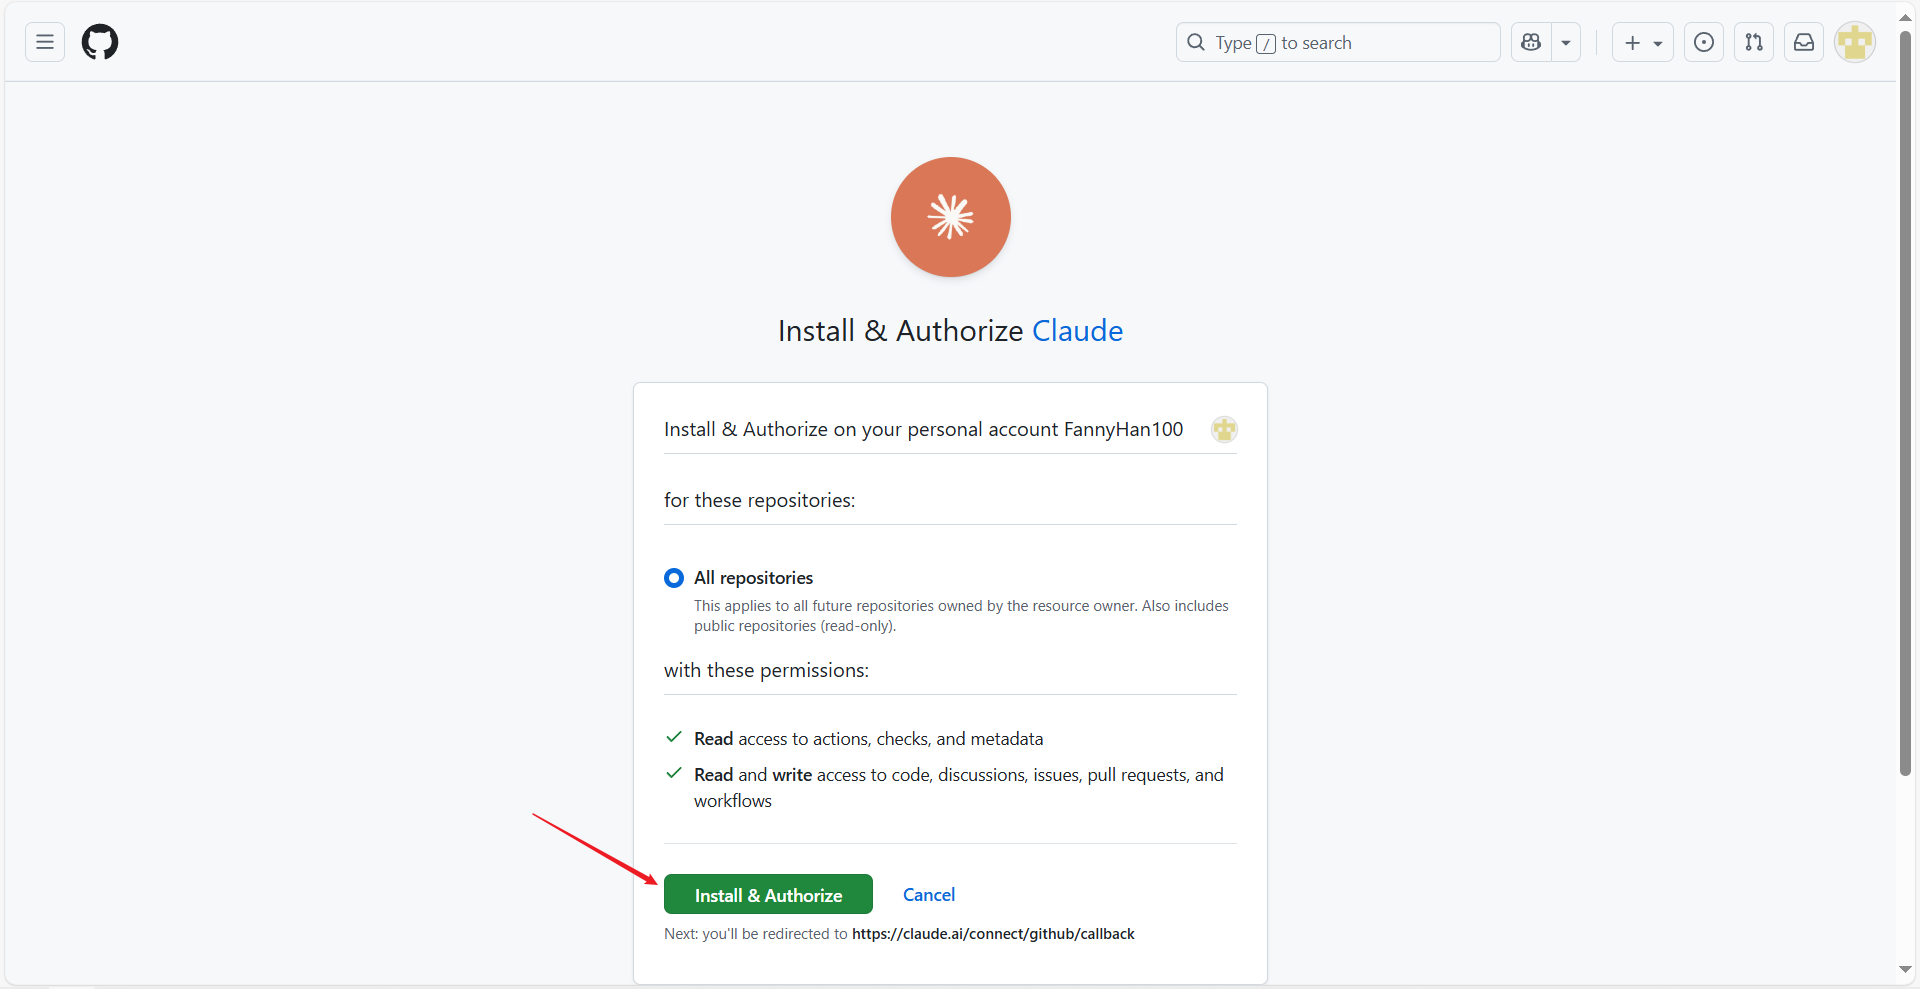This screenshot has height=989, width=1920.
Task: Open the Pull requests icon
Action: point(1754,42)
